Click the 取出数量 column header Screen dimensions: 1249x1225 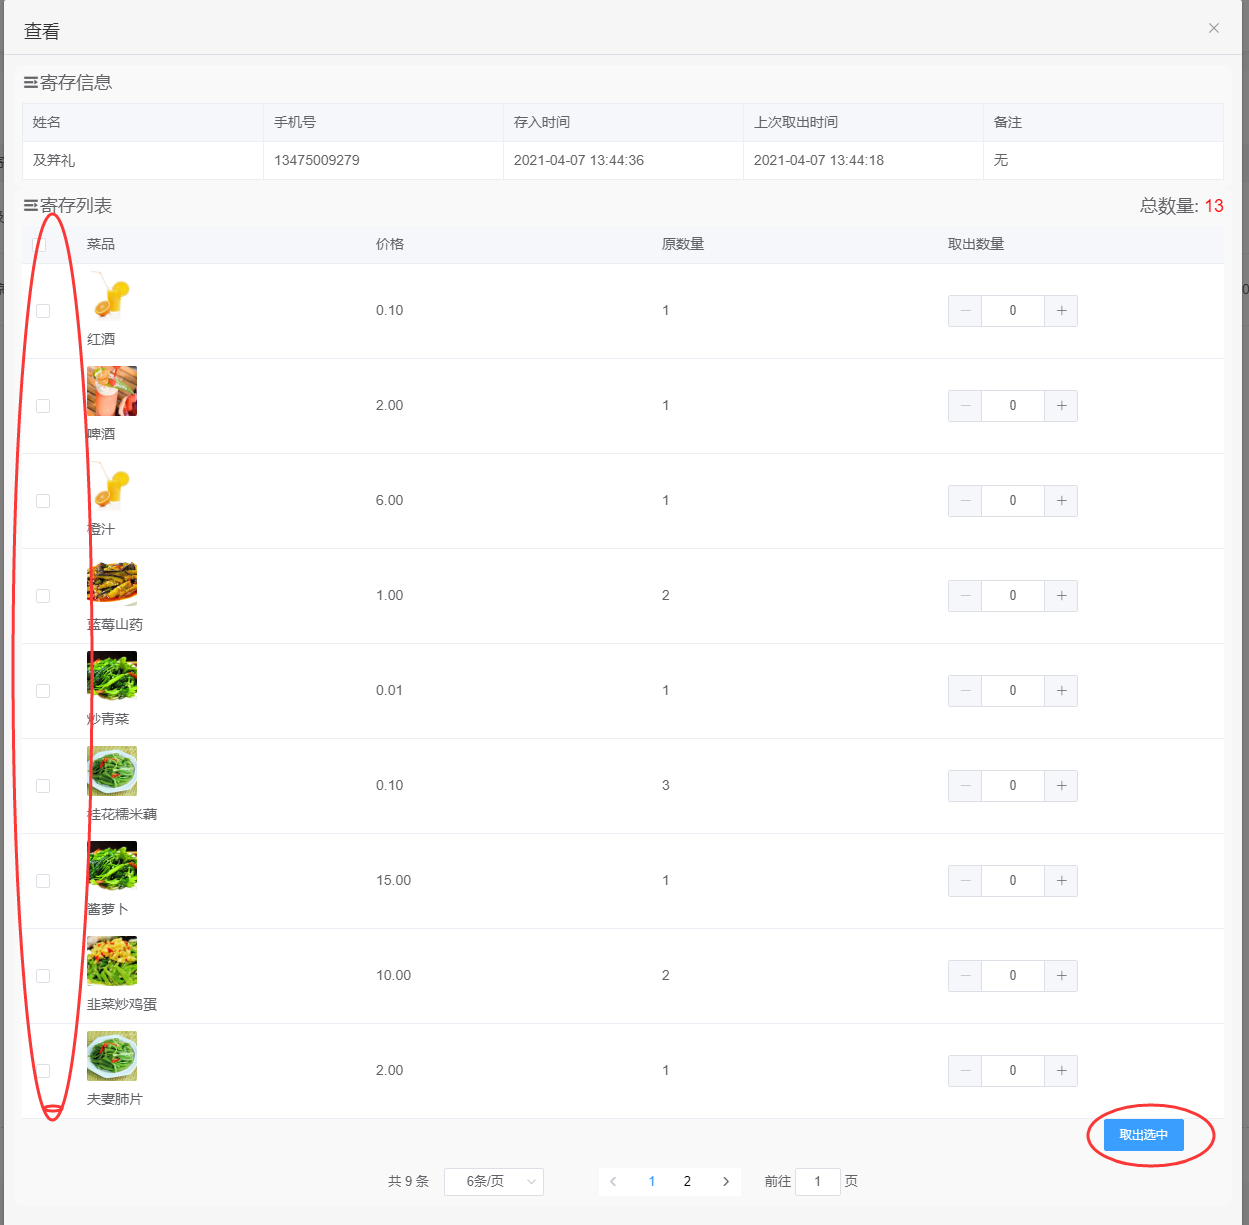(976, 244)
